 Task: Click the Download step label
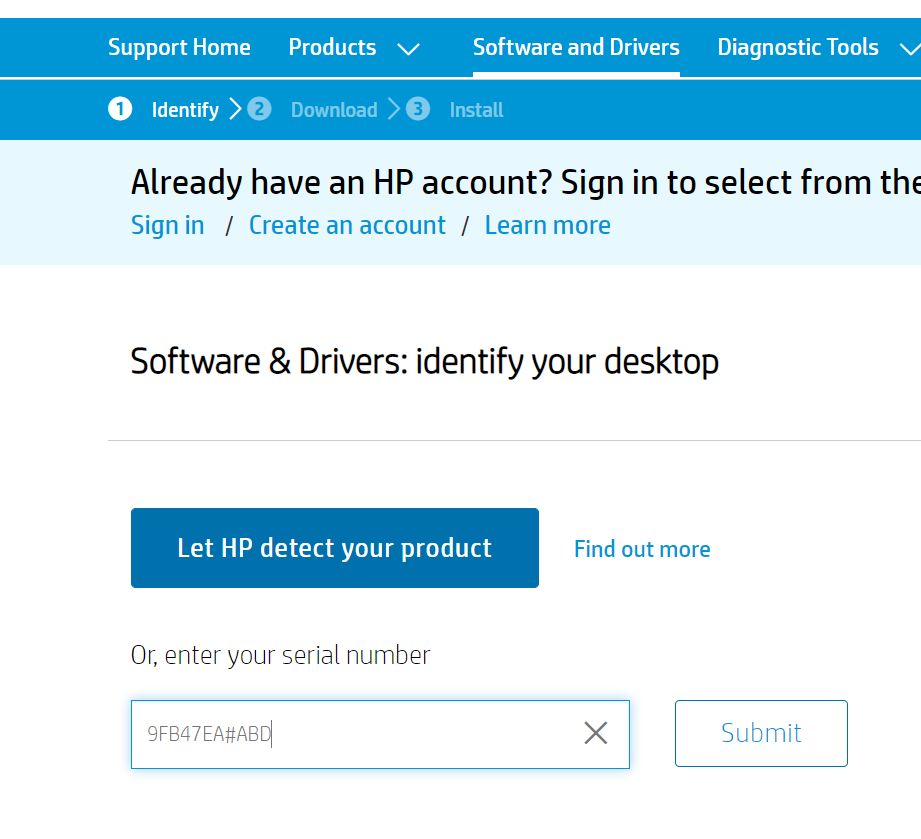[334, 110]
